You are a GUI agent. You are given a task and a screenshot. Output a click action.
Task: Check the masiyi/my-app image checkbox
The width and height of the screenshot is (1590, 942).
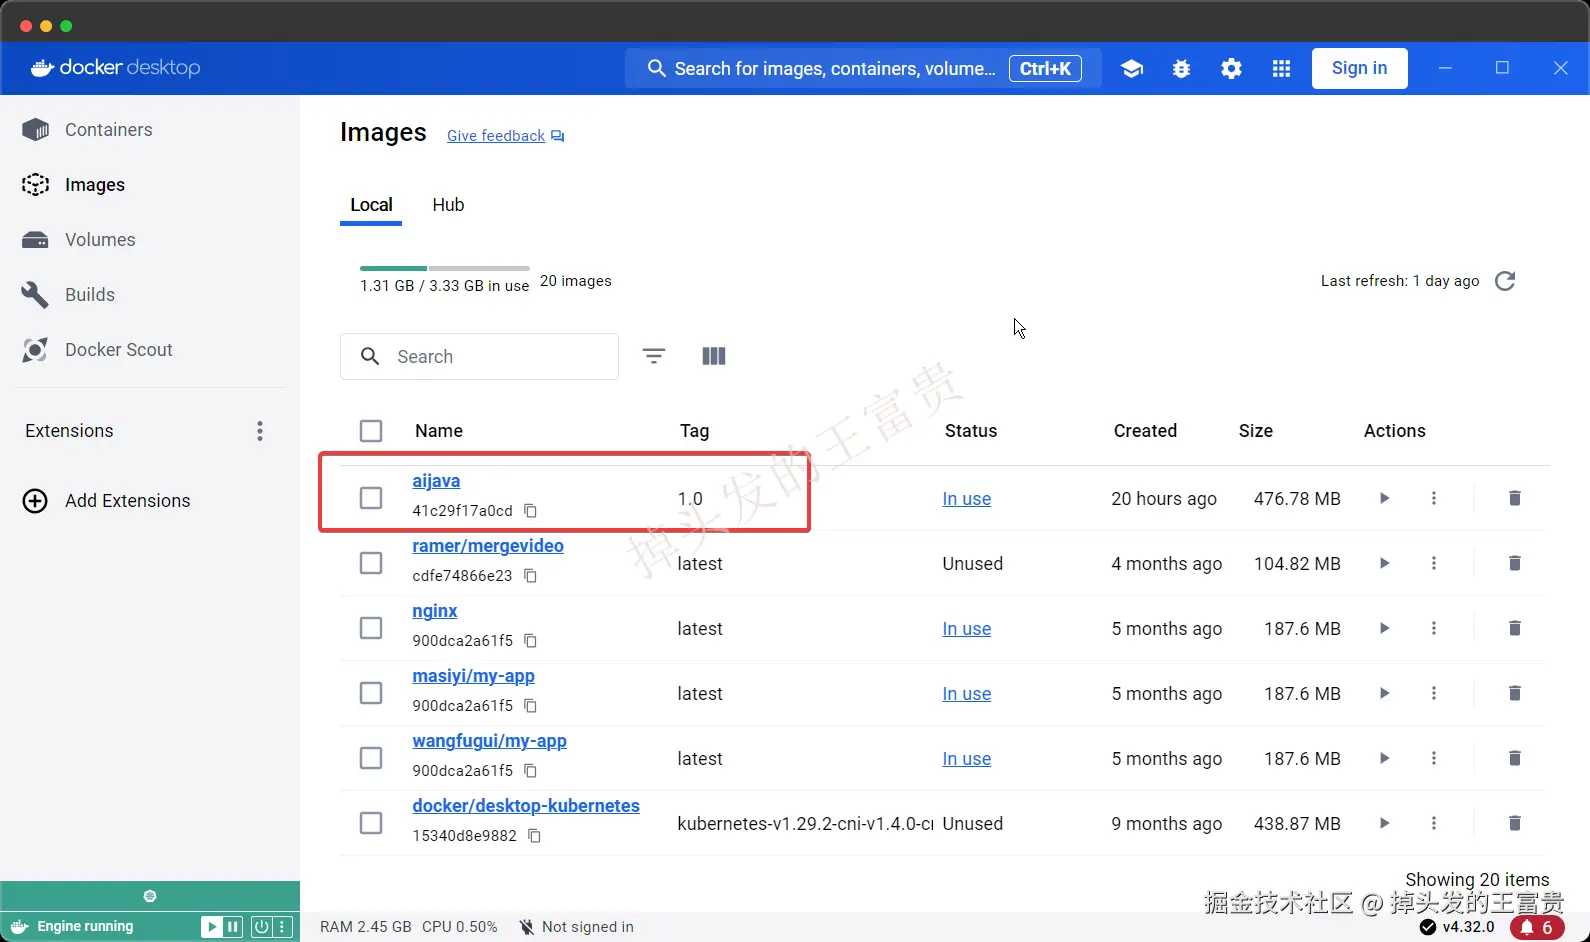click(x=371, y=693)
